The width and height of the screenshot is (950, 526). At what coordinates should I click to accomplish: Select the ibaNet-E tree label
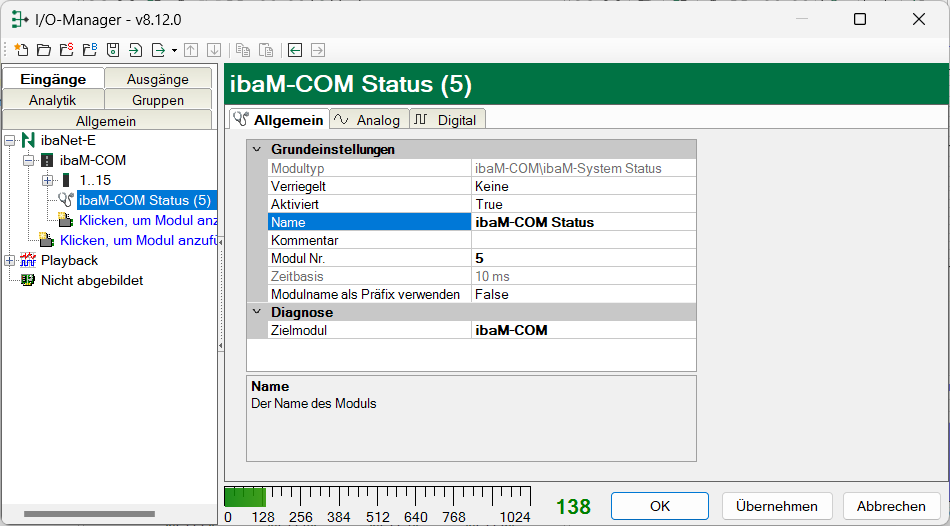[x=68, y=141]
